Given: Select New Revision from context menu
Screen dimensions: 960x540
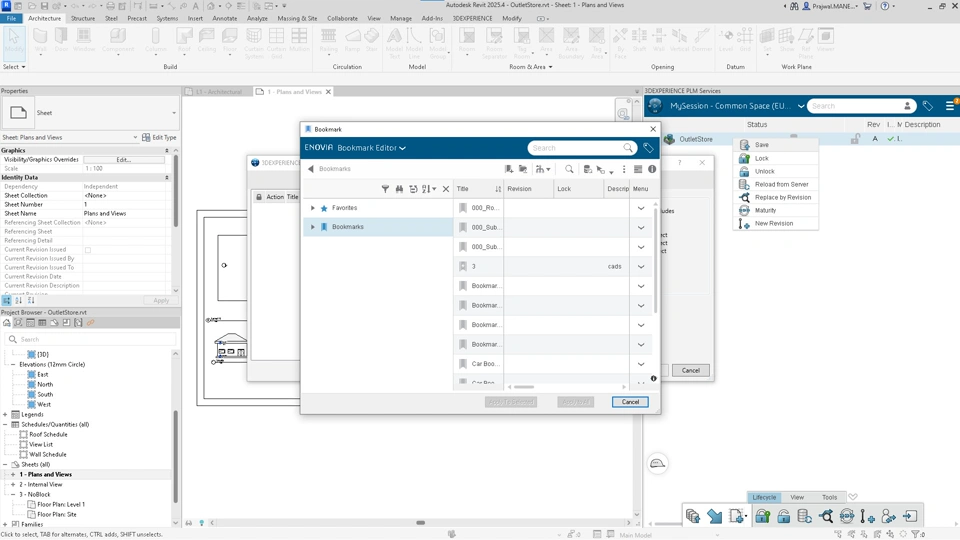Looking at the screenshot, I should (776, 223).
